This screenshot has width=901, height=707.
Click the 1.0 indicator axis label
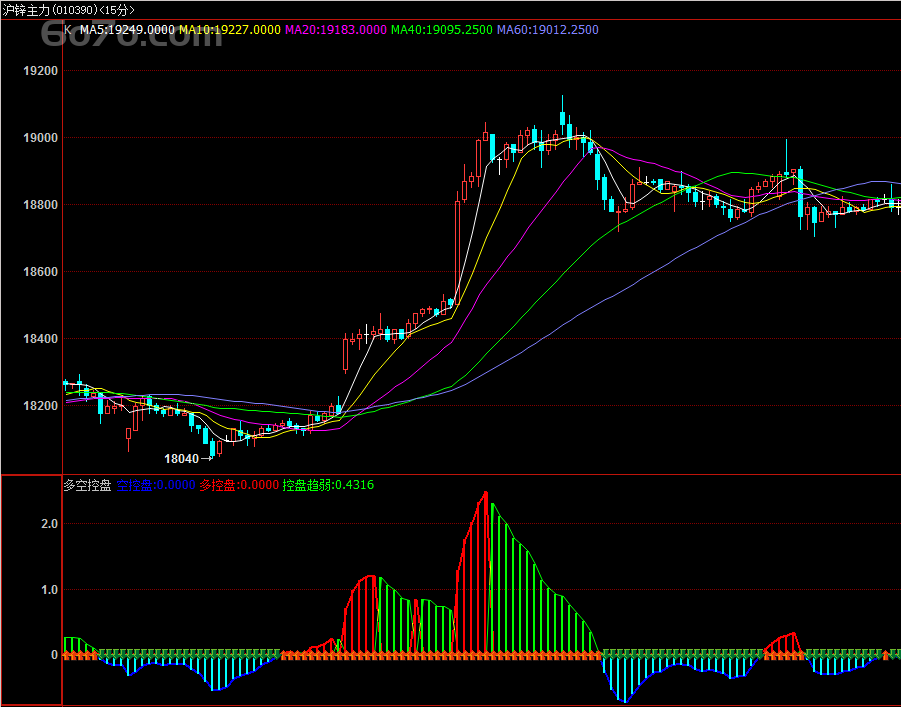click(x=49, y=590)
